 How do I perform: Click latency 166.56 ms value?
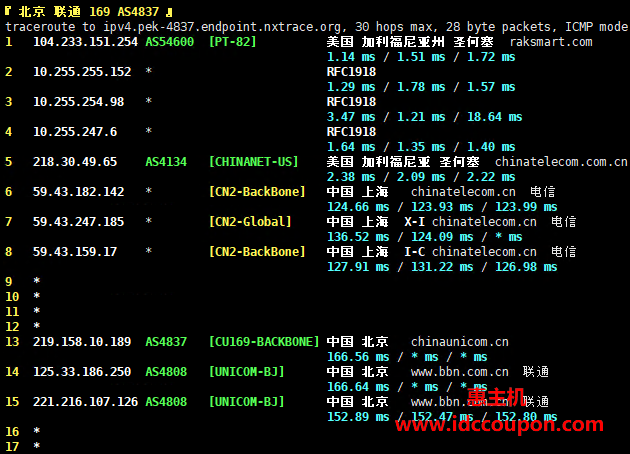pyautogui.click(x=358, y=357)
